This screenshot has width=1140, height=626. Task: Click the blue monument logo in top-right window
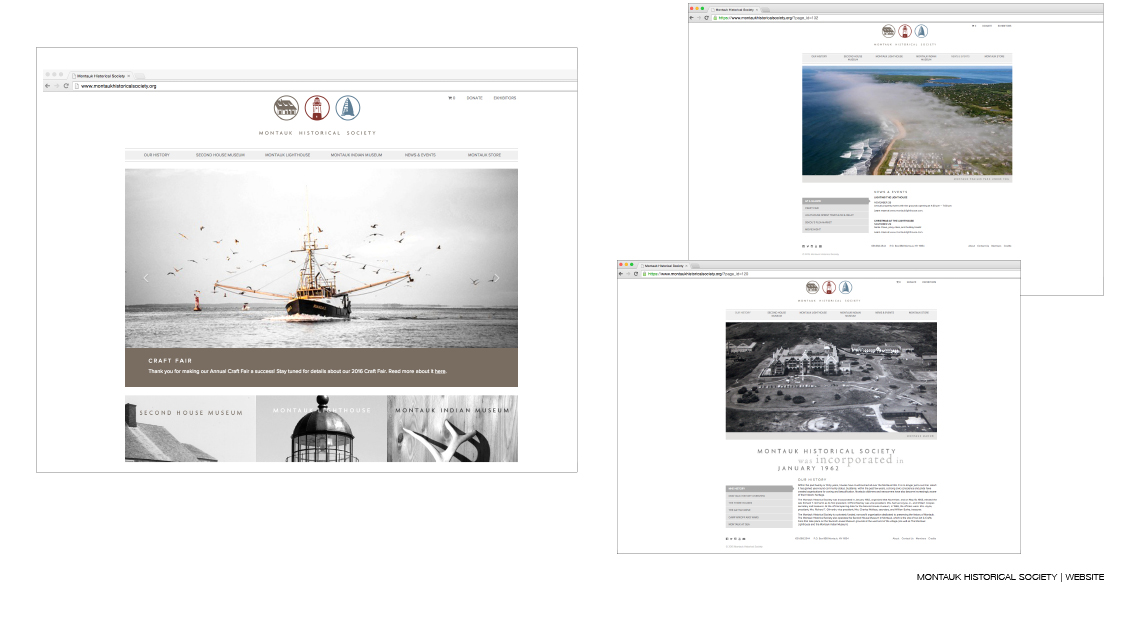(921, 31)
